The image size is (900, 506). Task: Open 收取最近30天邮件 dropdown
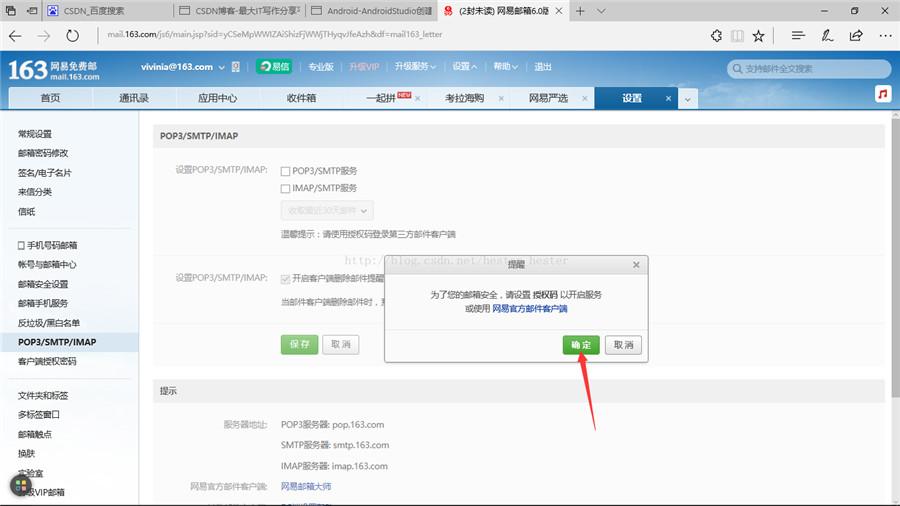[327, 211]
